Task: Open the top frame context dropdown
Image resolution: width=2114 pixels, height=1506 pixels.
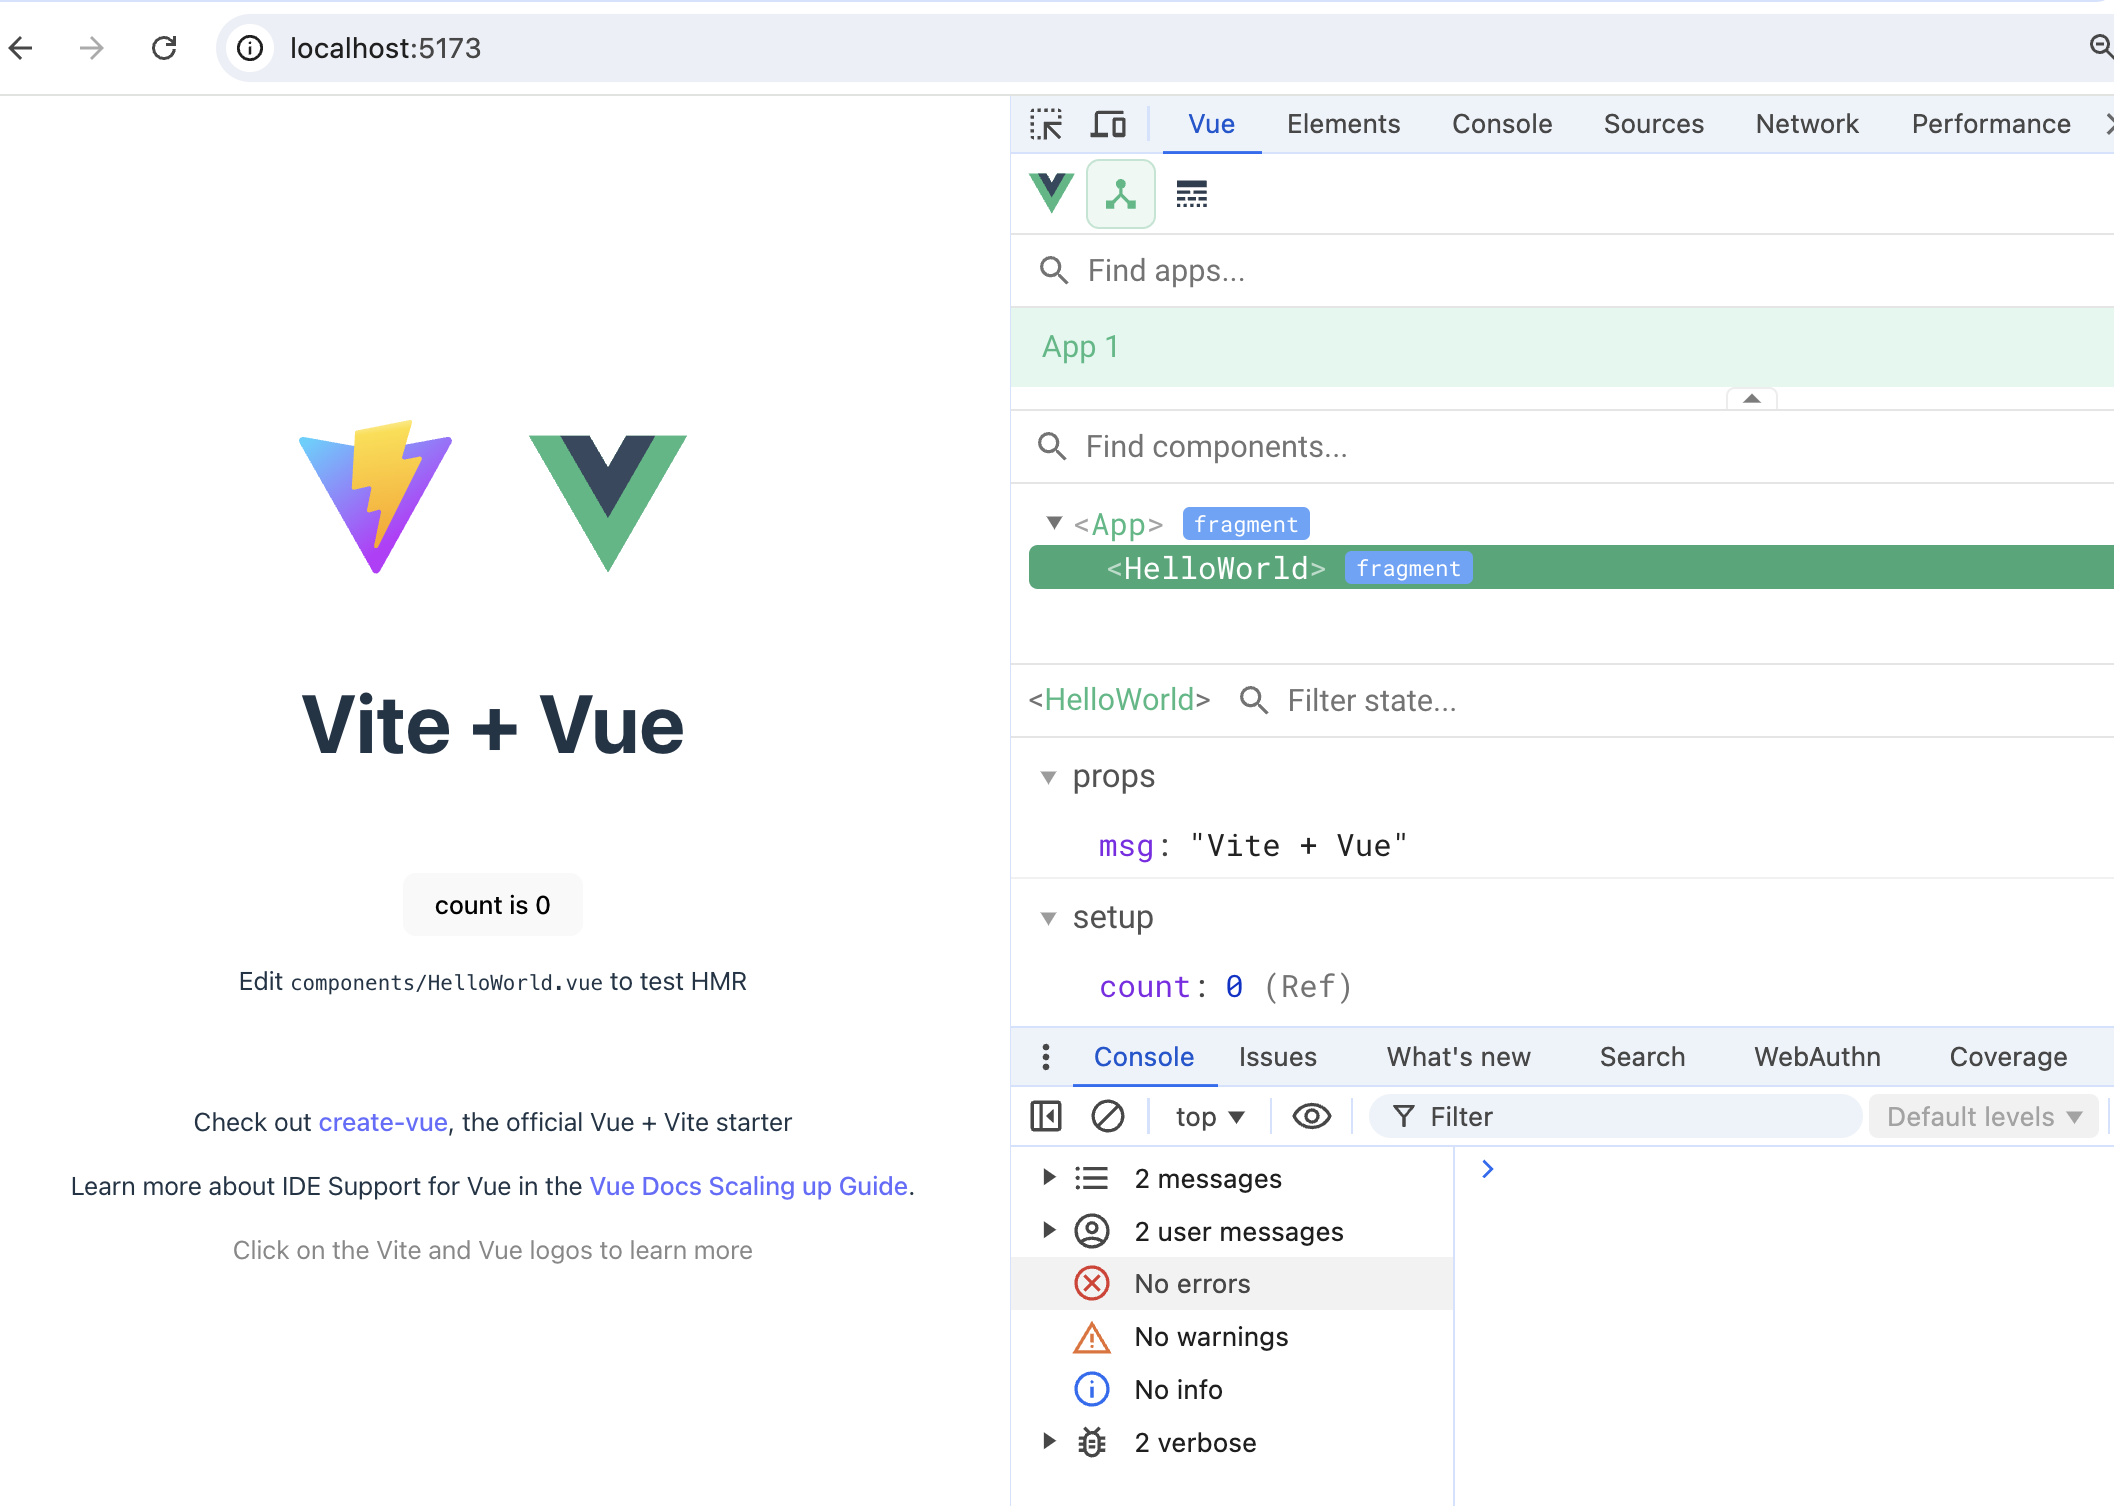Action: coord(1209,1116)
